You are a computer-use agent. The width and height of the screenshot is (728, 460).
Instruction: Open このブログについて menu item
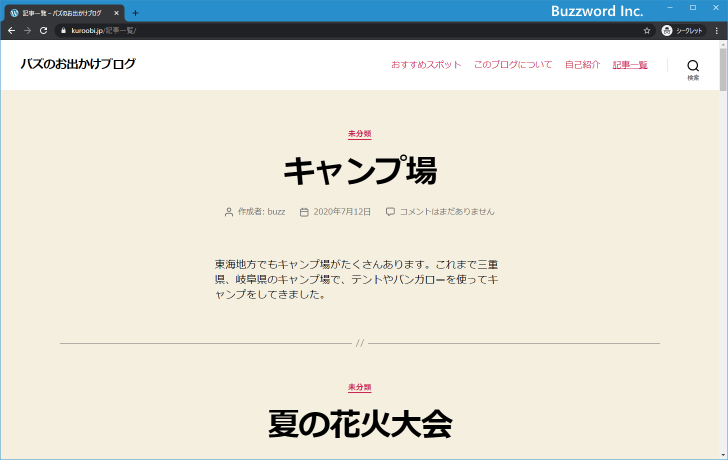pos(513,65)
